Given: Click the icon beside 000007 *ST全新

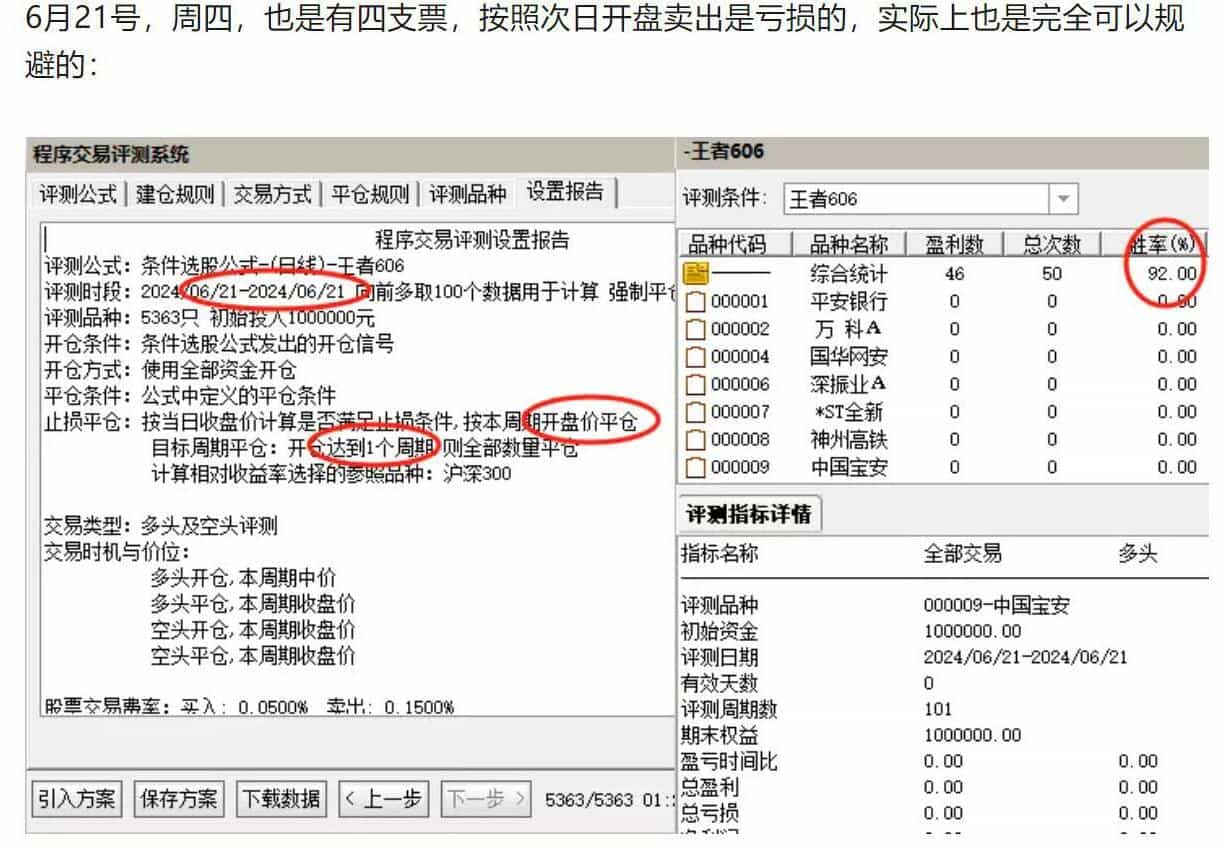Looking at the screenshot, I should coord(695,411).
